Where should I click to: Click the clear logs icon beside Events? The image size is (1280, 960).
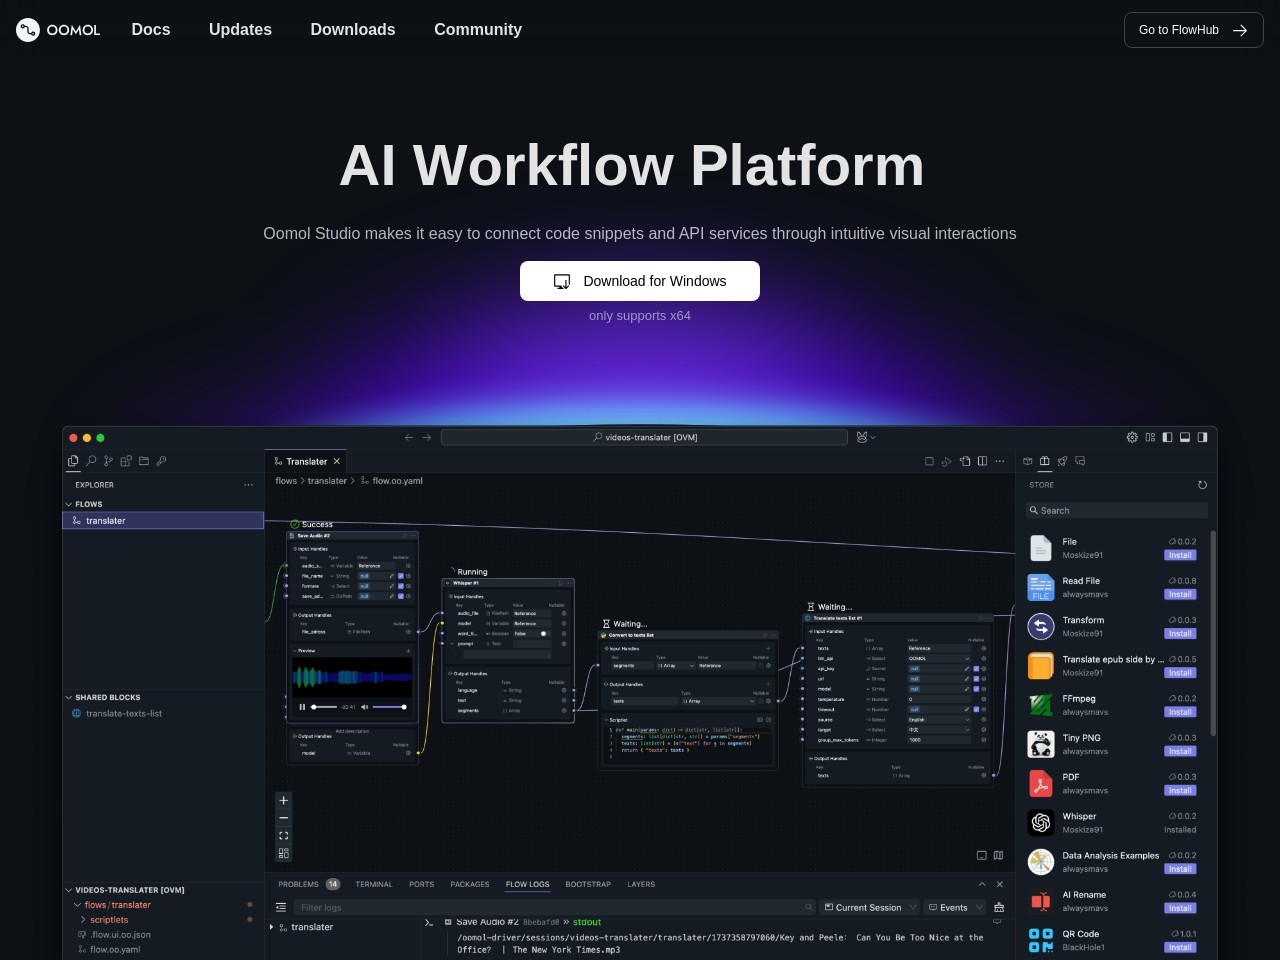point(998,907)
